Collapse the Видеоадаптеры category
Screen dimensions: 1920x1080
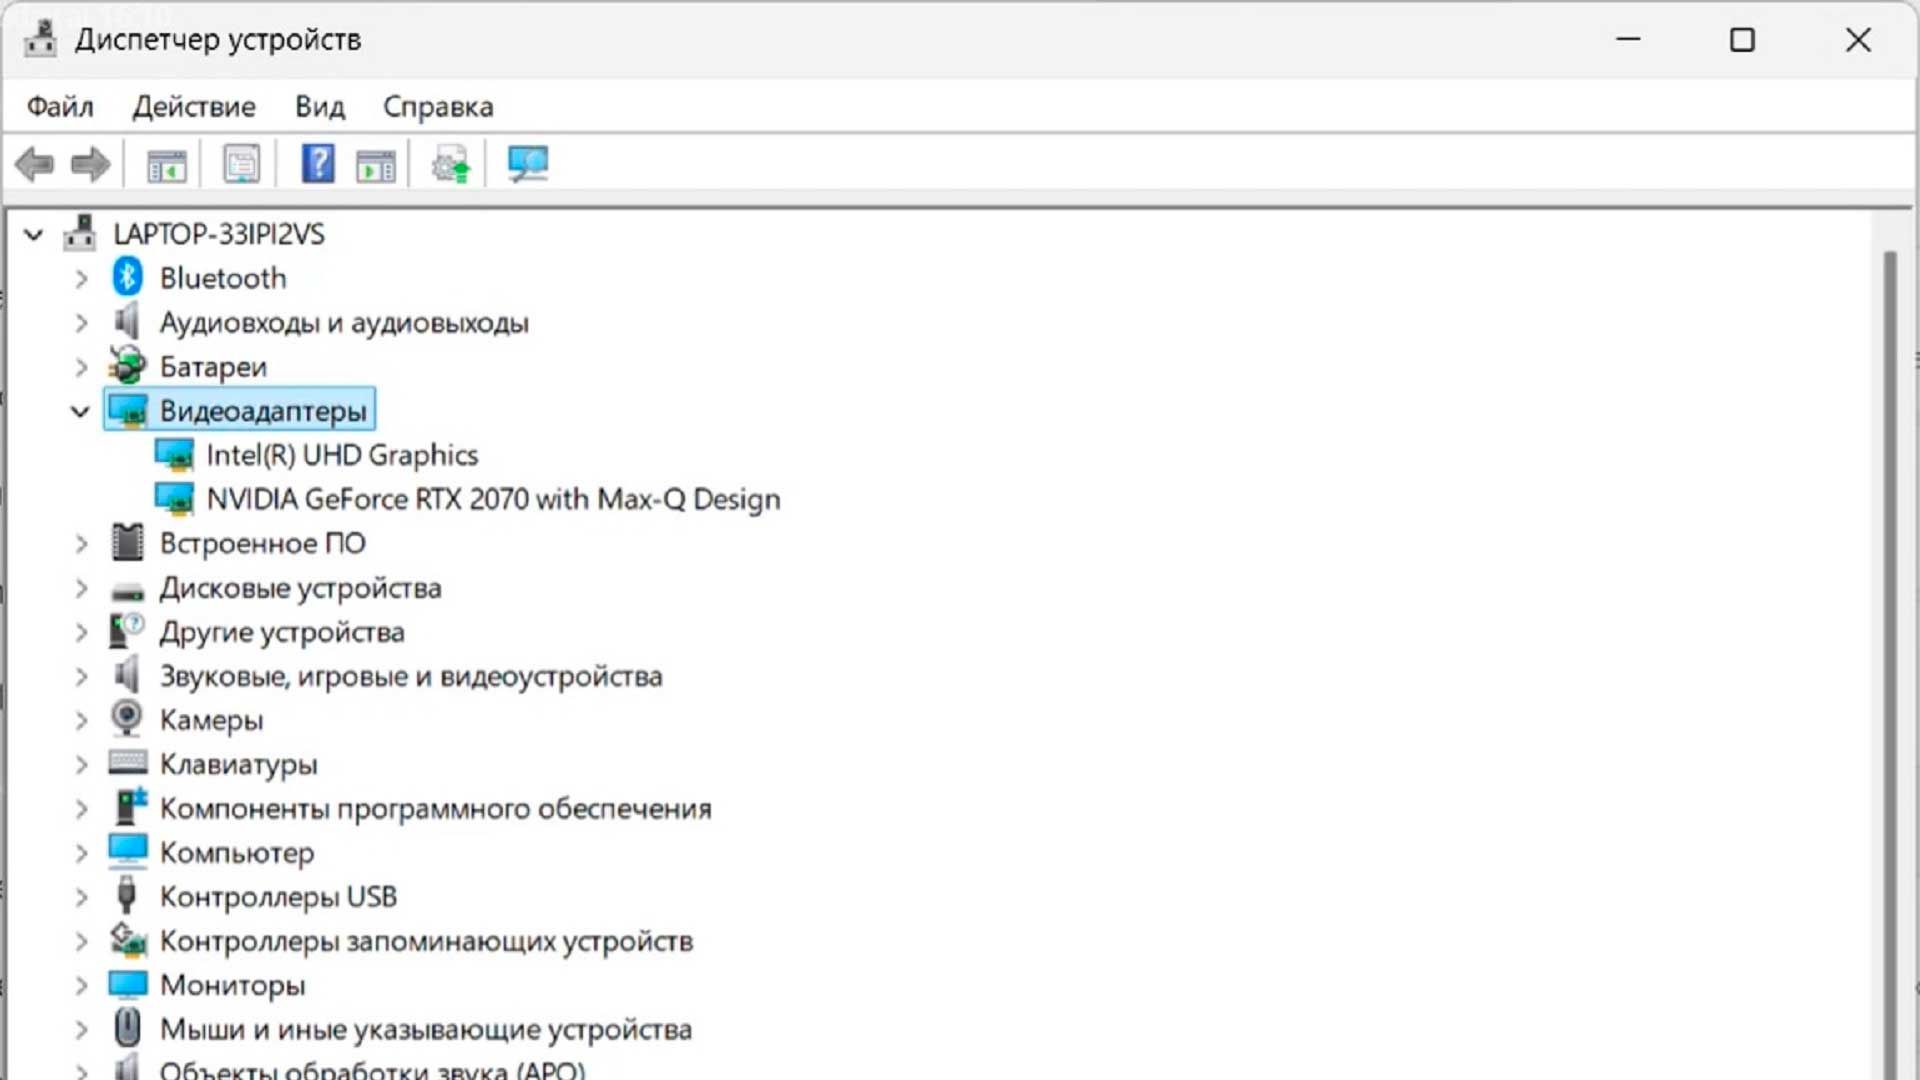(x=79, y=410)
